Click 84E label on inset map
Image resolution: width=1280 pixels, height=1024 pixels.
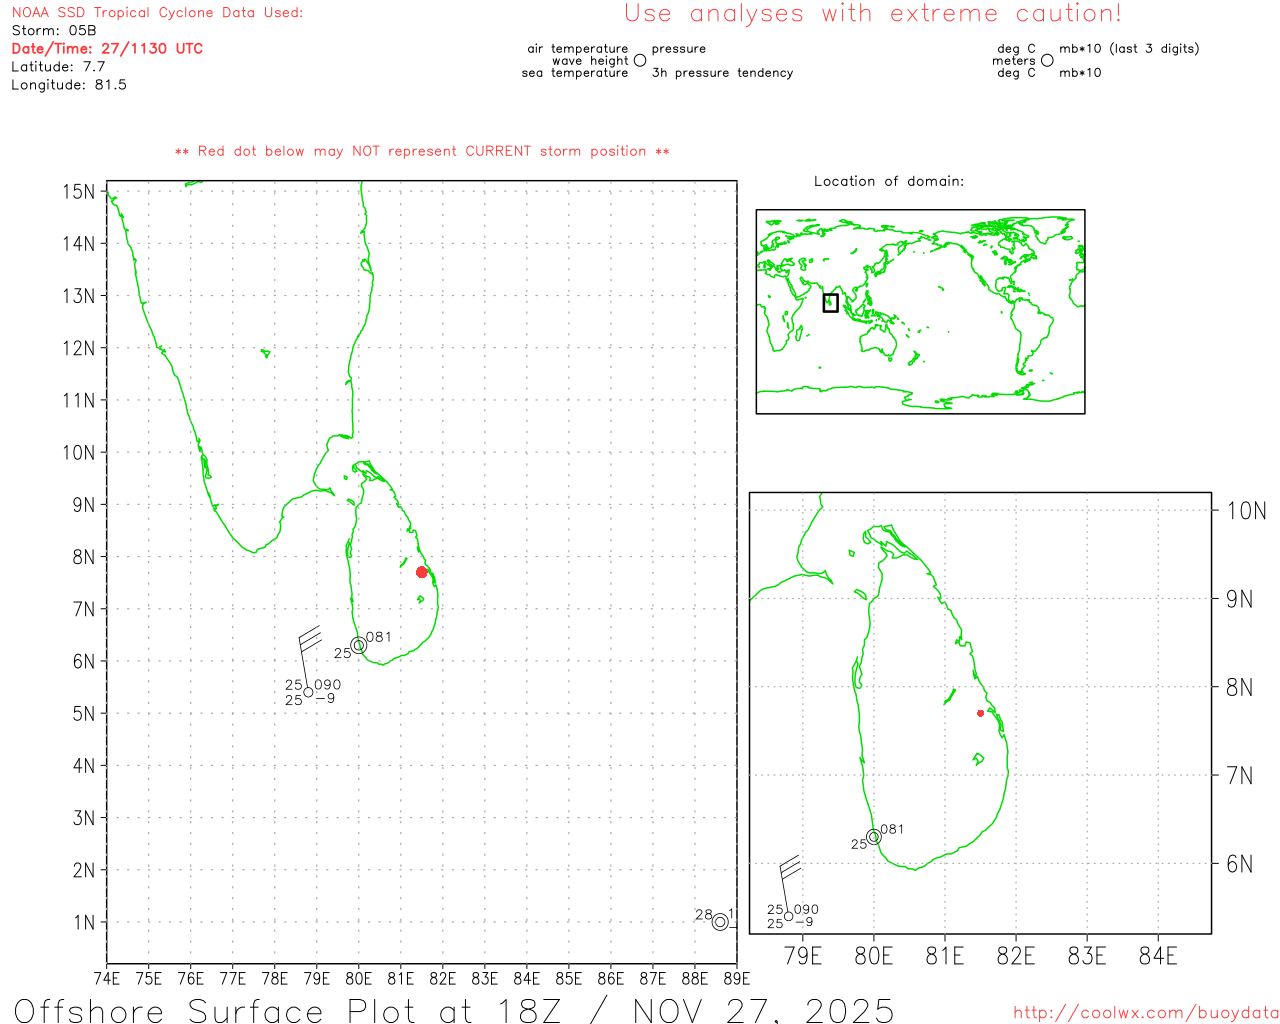tap(1158, 956)
